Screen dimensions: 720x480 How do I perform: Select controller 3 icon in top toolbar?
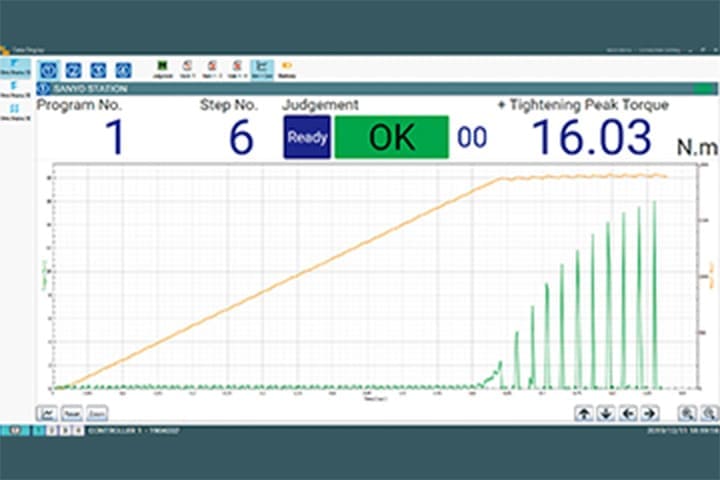tap(98, 70)
